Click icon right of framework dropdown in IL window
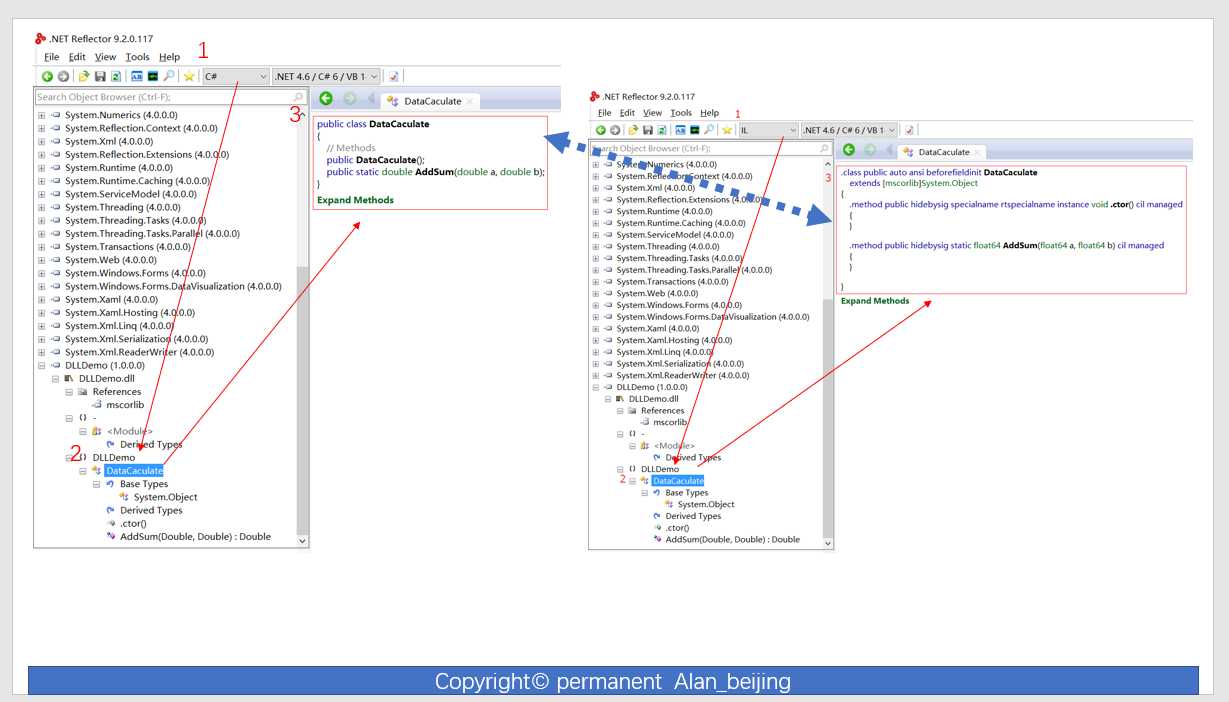 909,130
